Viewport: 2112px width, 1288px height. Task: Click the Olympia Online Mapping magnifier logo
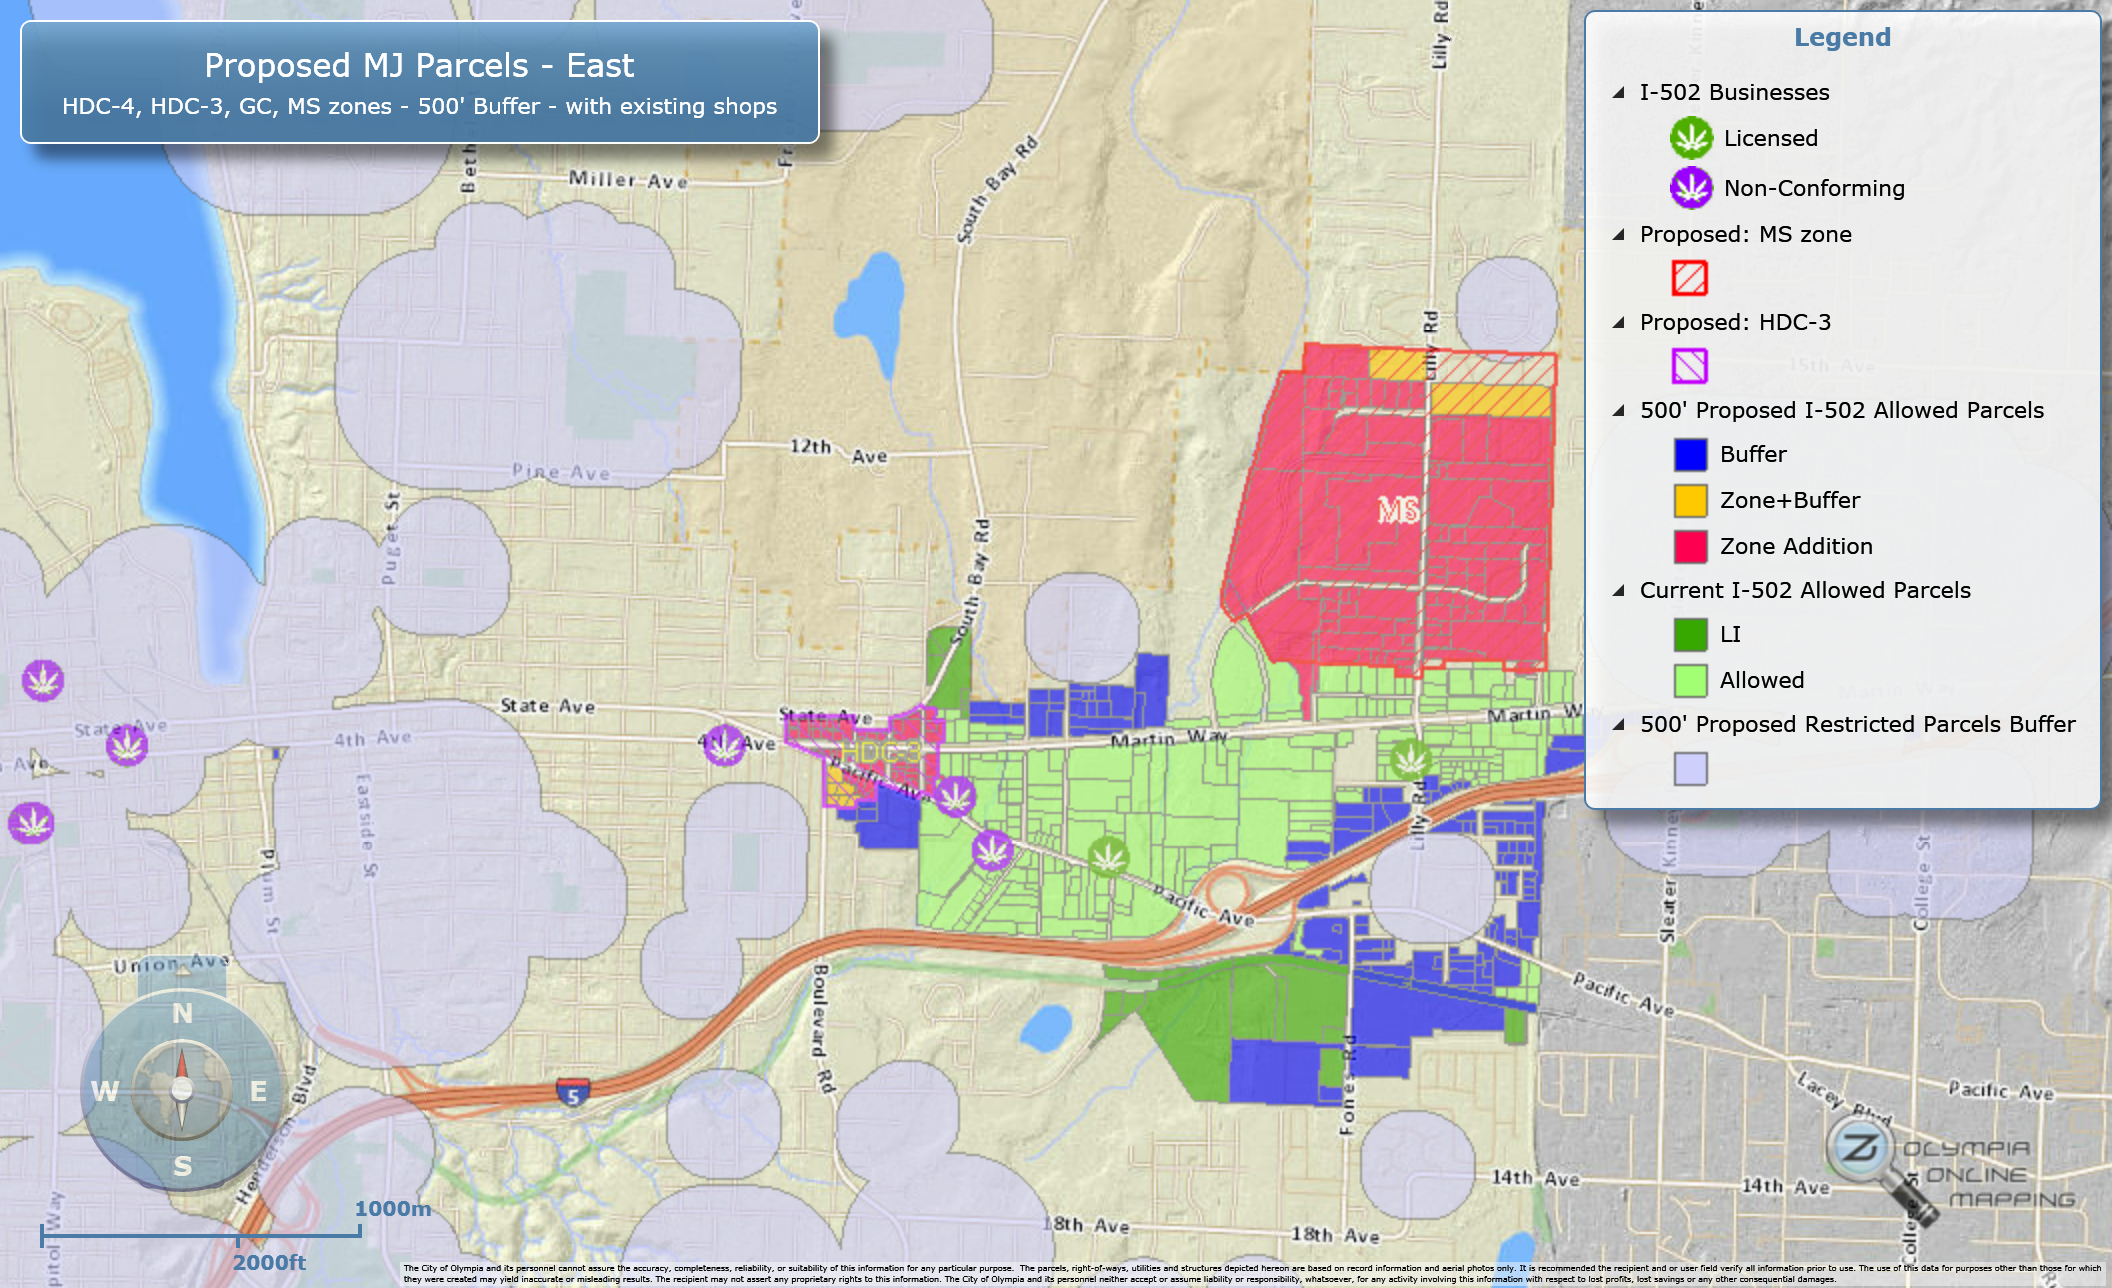point(1860,1149)
